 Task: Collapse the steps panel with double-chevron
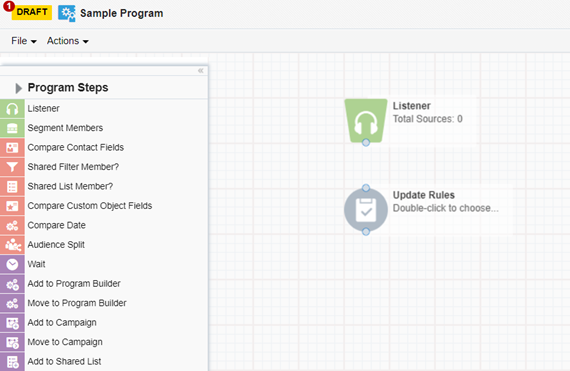[200, 70]
